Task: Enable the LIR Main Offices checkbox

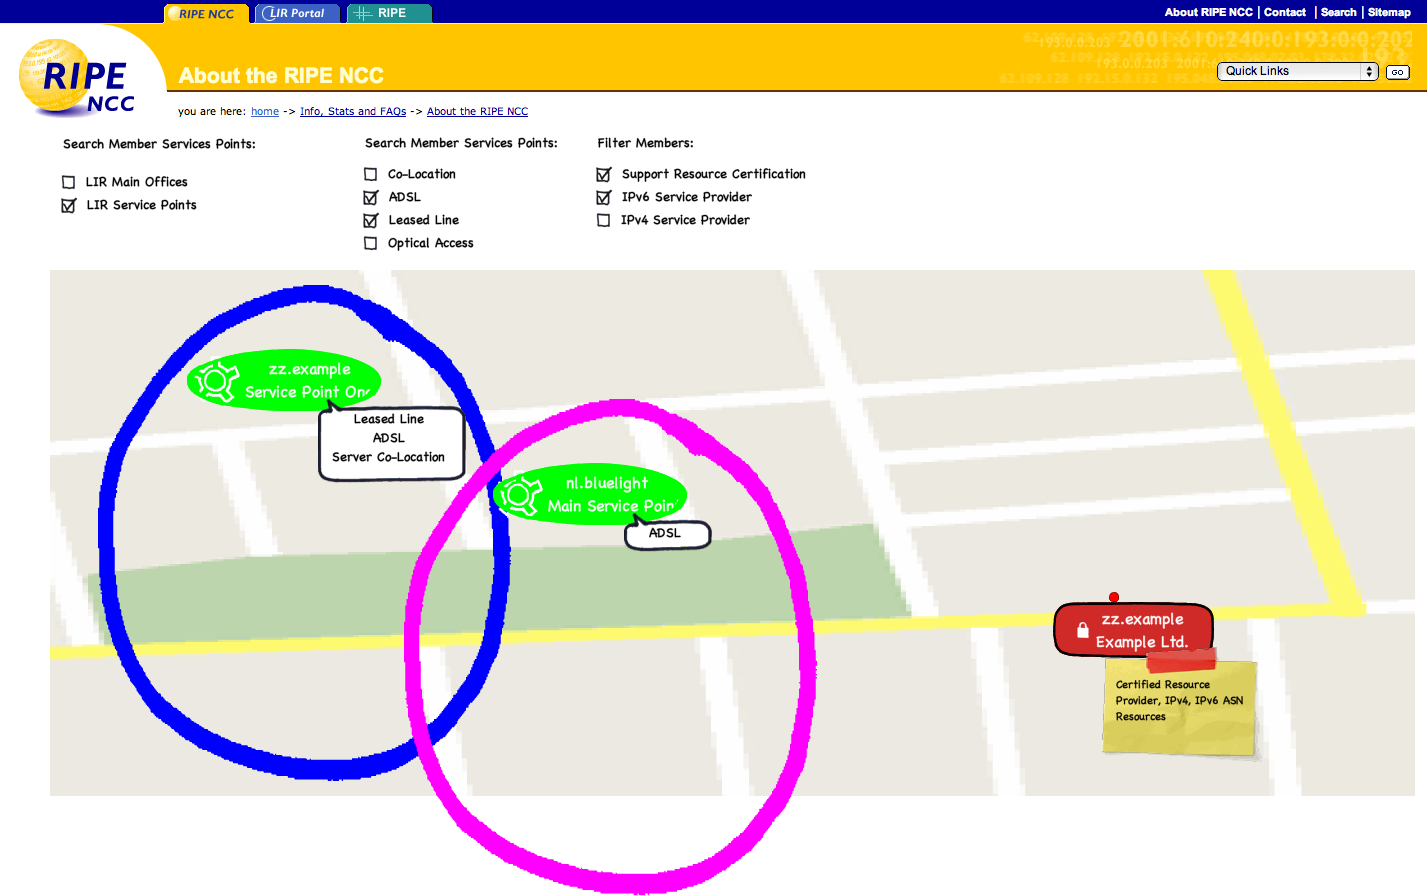Action: click(67, 181)
